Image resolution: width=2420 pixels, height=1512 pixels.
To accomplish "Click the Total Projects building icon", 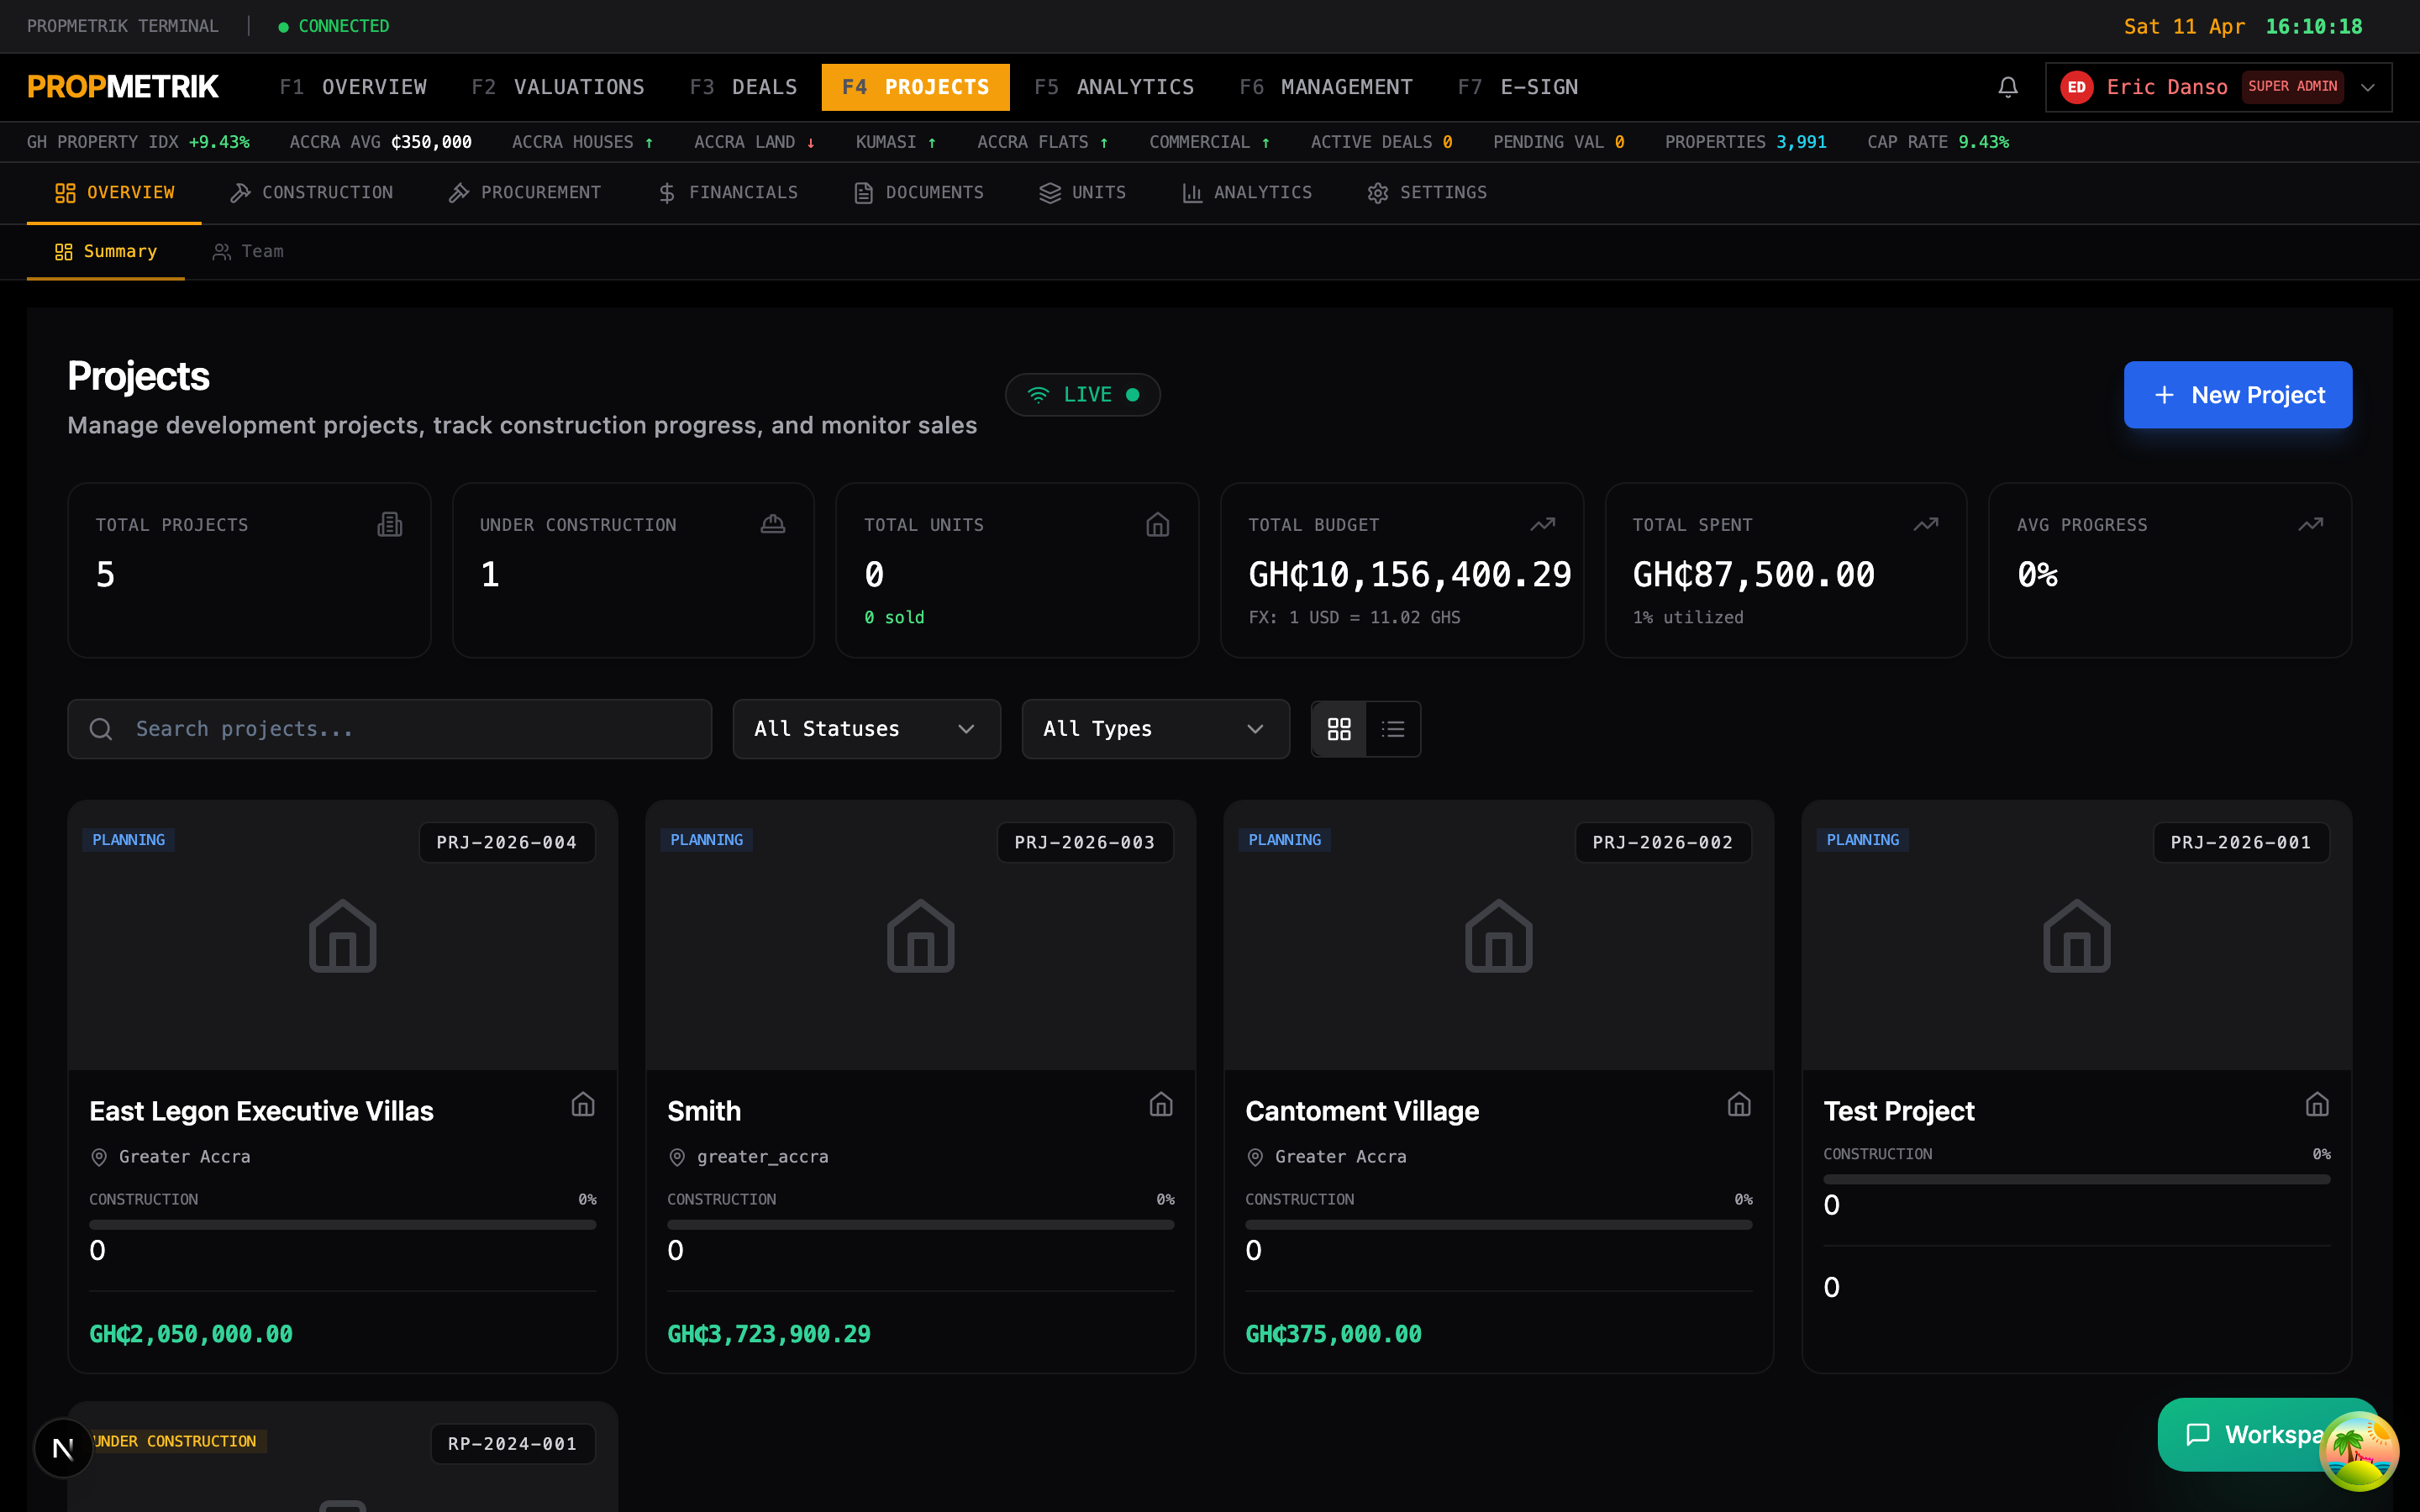I will click(390, 524).
